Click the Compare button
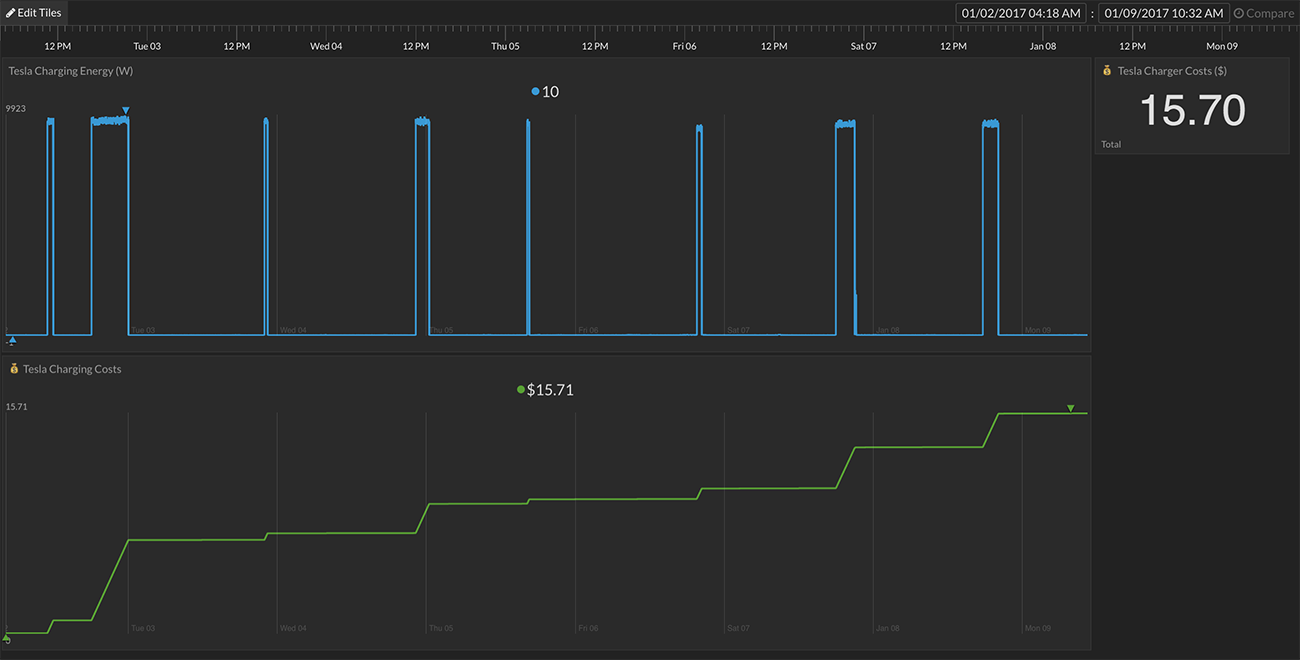Image resolution: width=1300 pixels, height=660 pixels. 1264,13
